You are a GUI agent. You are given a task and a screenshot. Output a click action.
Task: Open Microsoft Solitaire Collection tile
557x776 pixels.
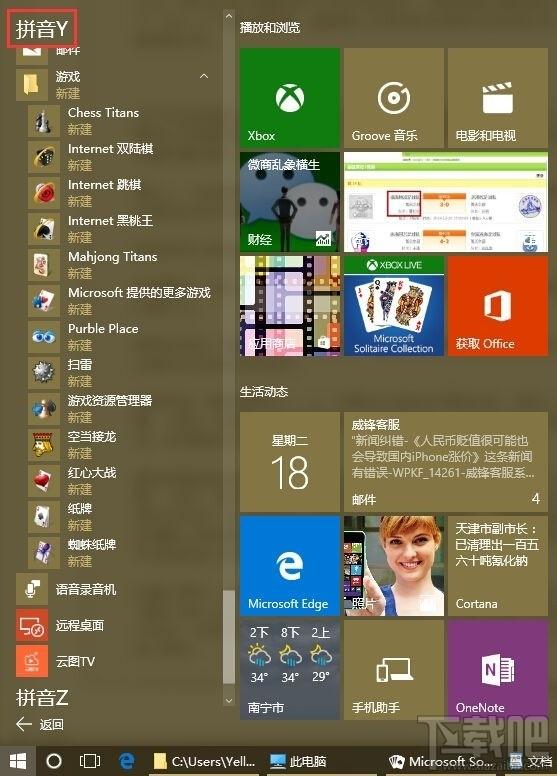(394, 305)
